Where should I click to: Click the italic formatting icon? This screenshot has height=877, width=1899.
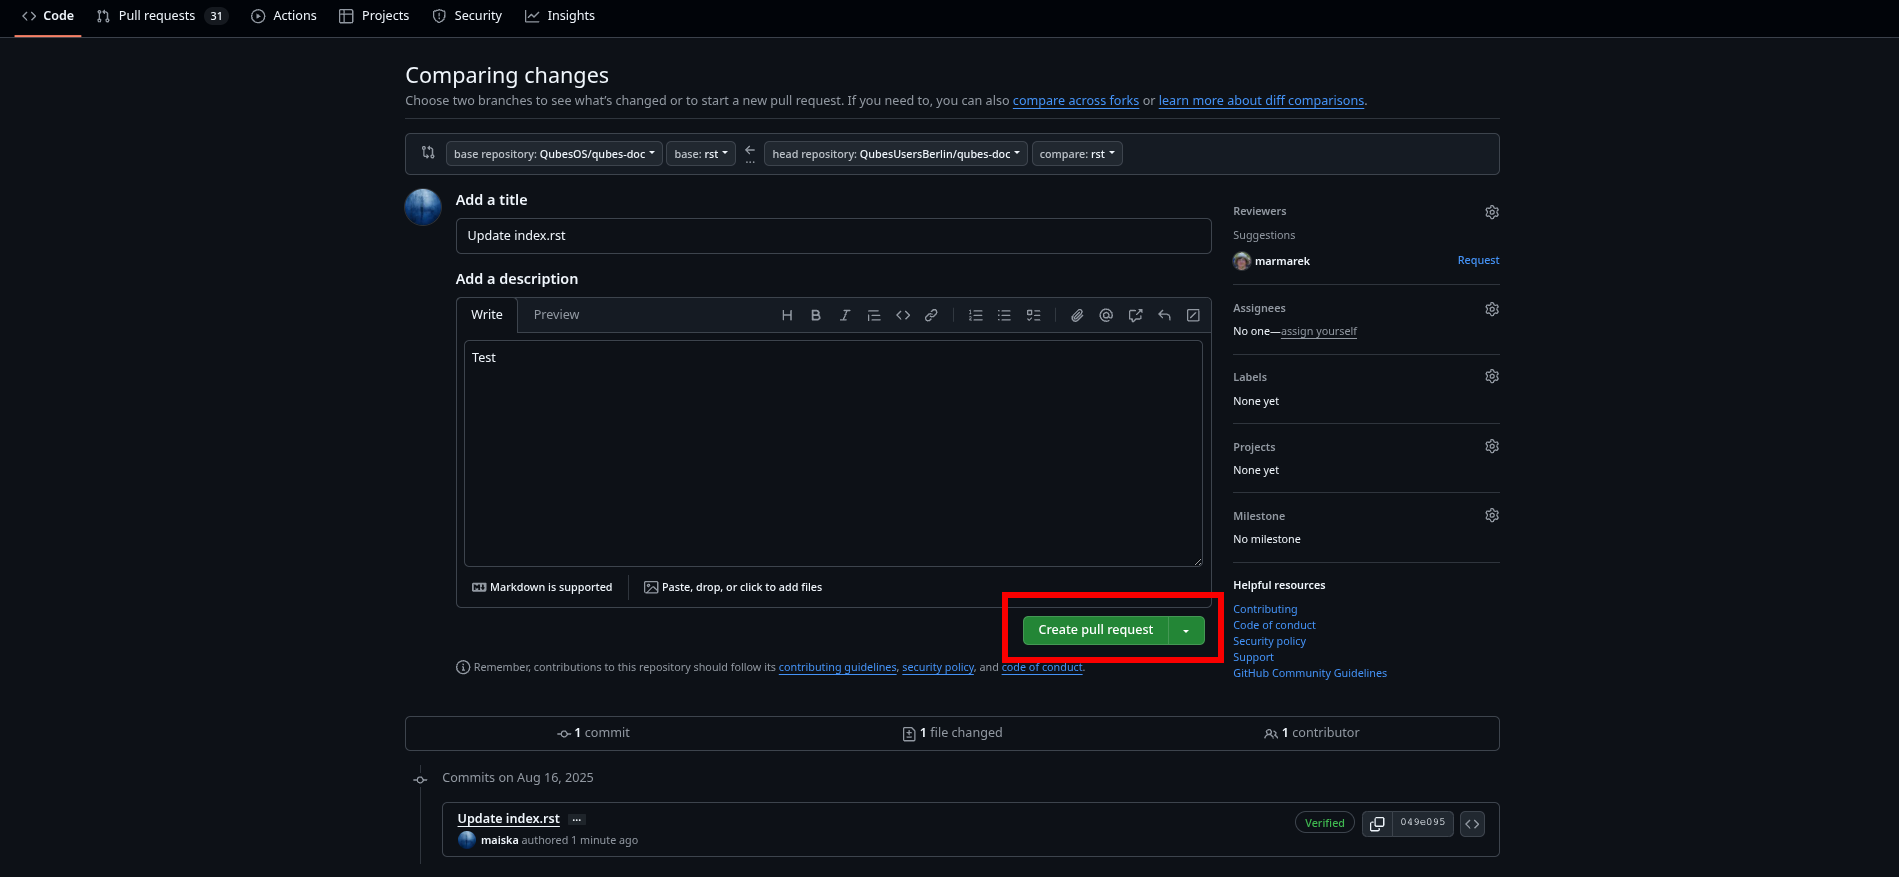coord(845,315)
